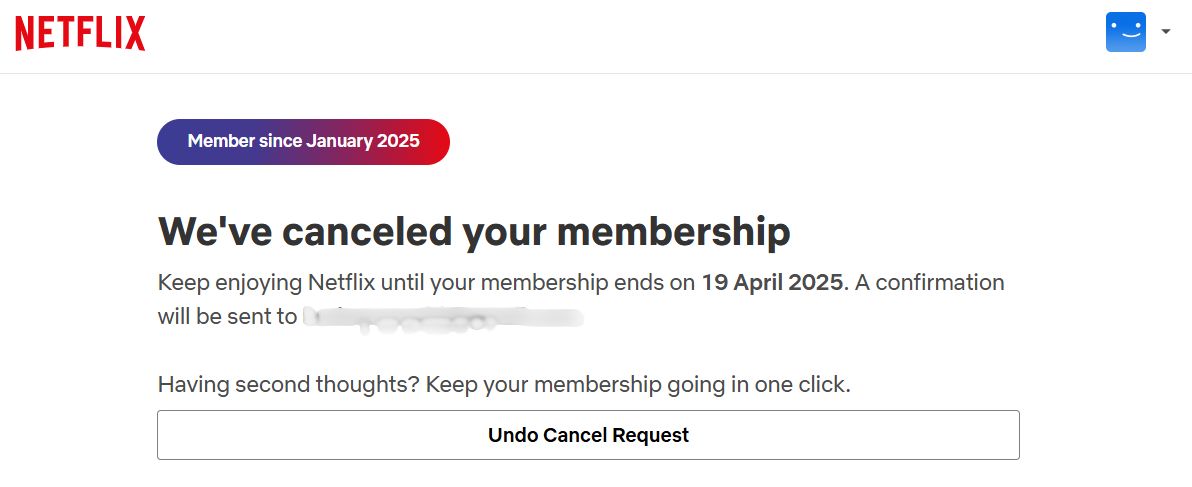The image size is (1192, 487).
Task: Click the letter N of the Netflix logo
Action: (24, 33)
